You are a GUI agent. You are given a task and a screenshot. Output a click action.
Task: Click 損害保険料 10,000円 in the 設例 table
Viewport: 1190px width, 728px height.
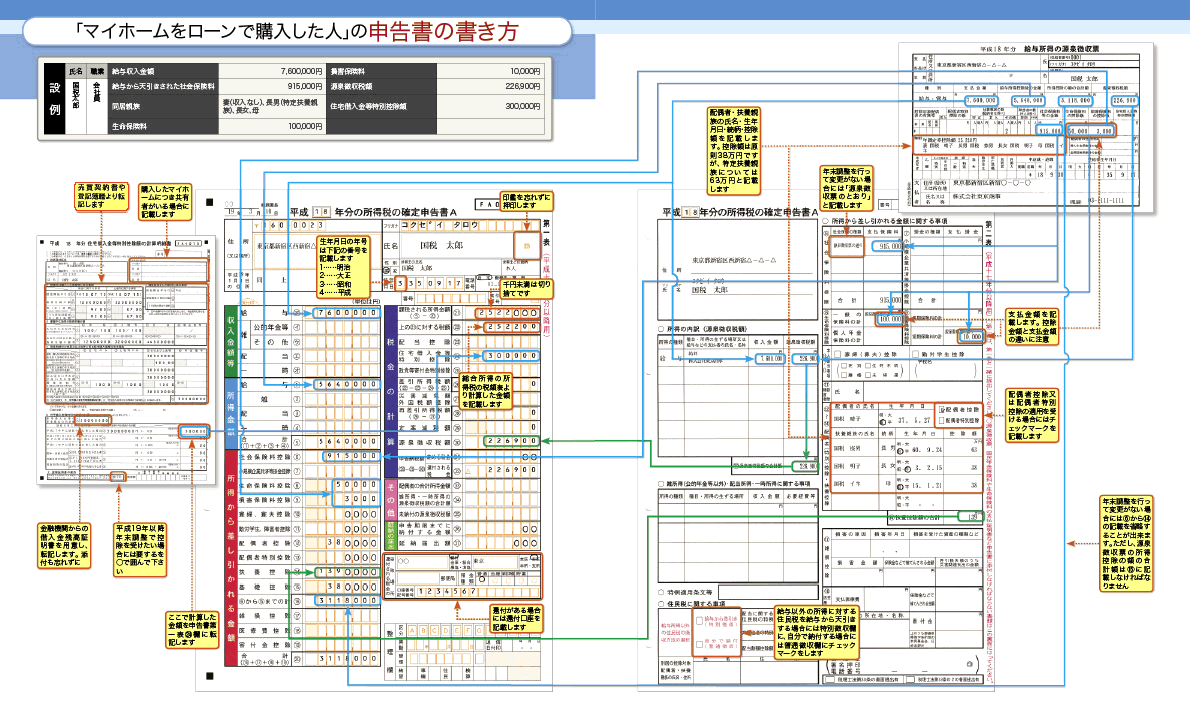(435, 71)
